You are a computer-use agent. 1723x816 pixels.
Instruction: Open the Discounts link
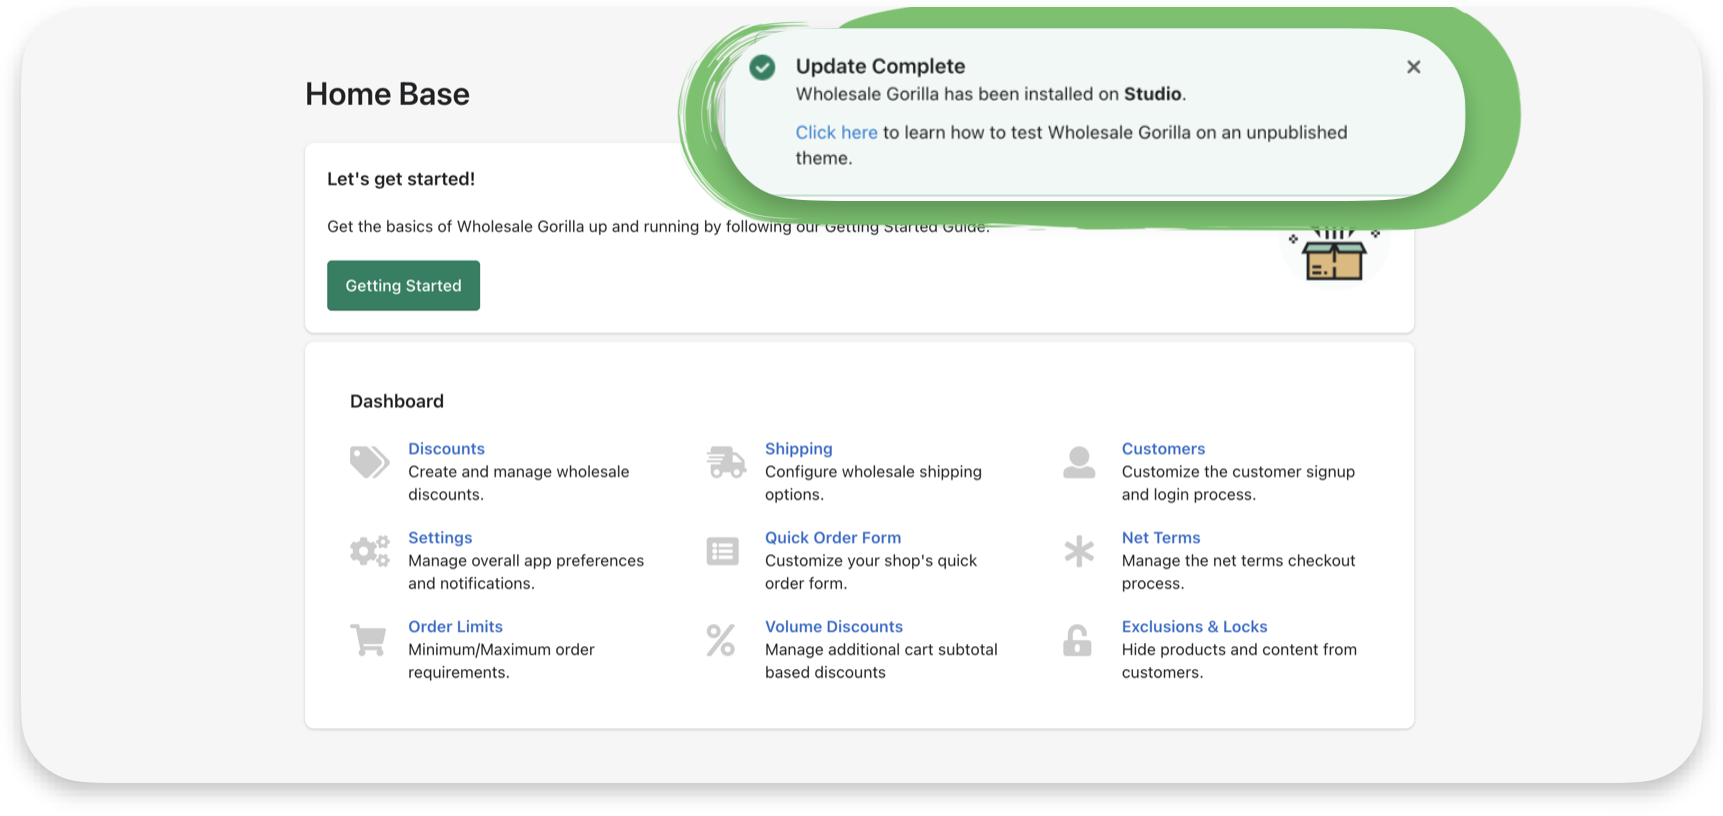tap(446, 449)
